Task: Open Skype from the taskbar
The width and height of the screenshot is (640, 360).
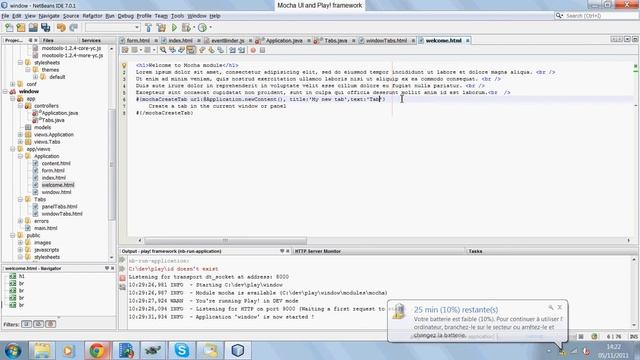Action: [x=181, y=350]
